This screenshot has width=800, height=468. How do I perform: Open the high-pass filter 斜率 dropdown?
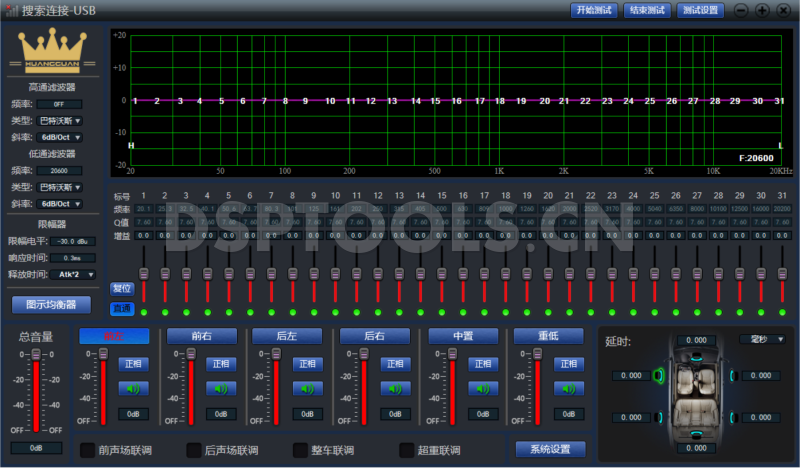[60, 137]
